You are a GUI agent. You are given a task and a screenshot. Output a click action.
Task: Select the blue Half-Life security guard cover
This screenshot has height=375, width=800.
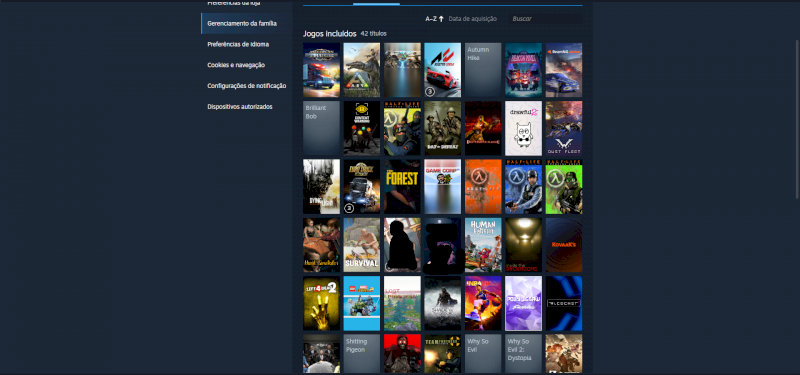click(523, 187)
